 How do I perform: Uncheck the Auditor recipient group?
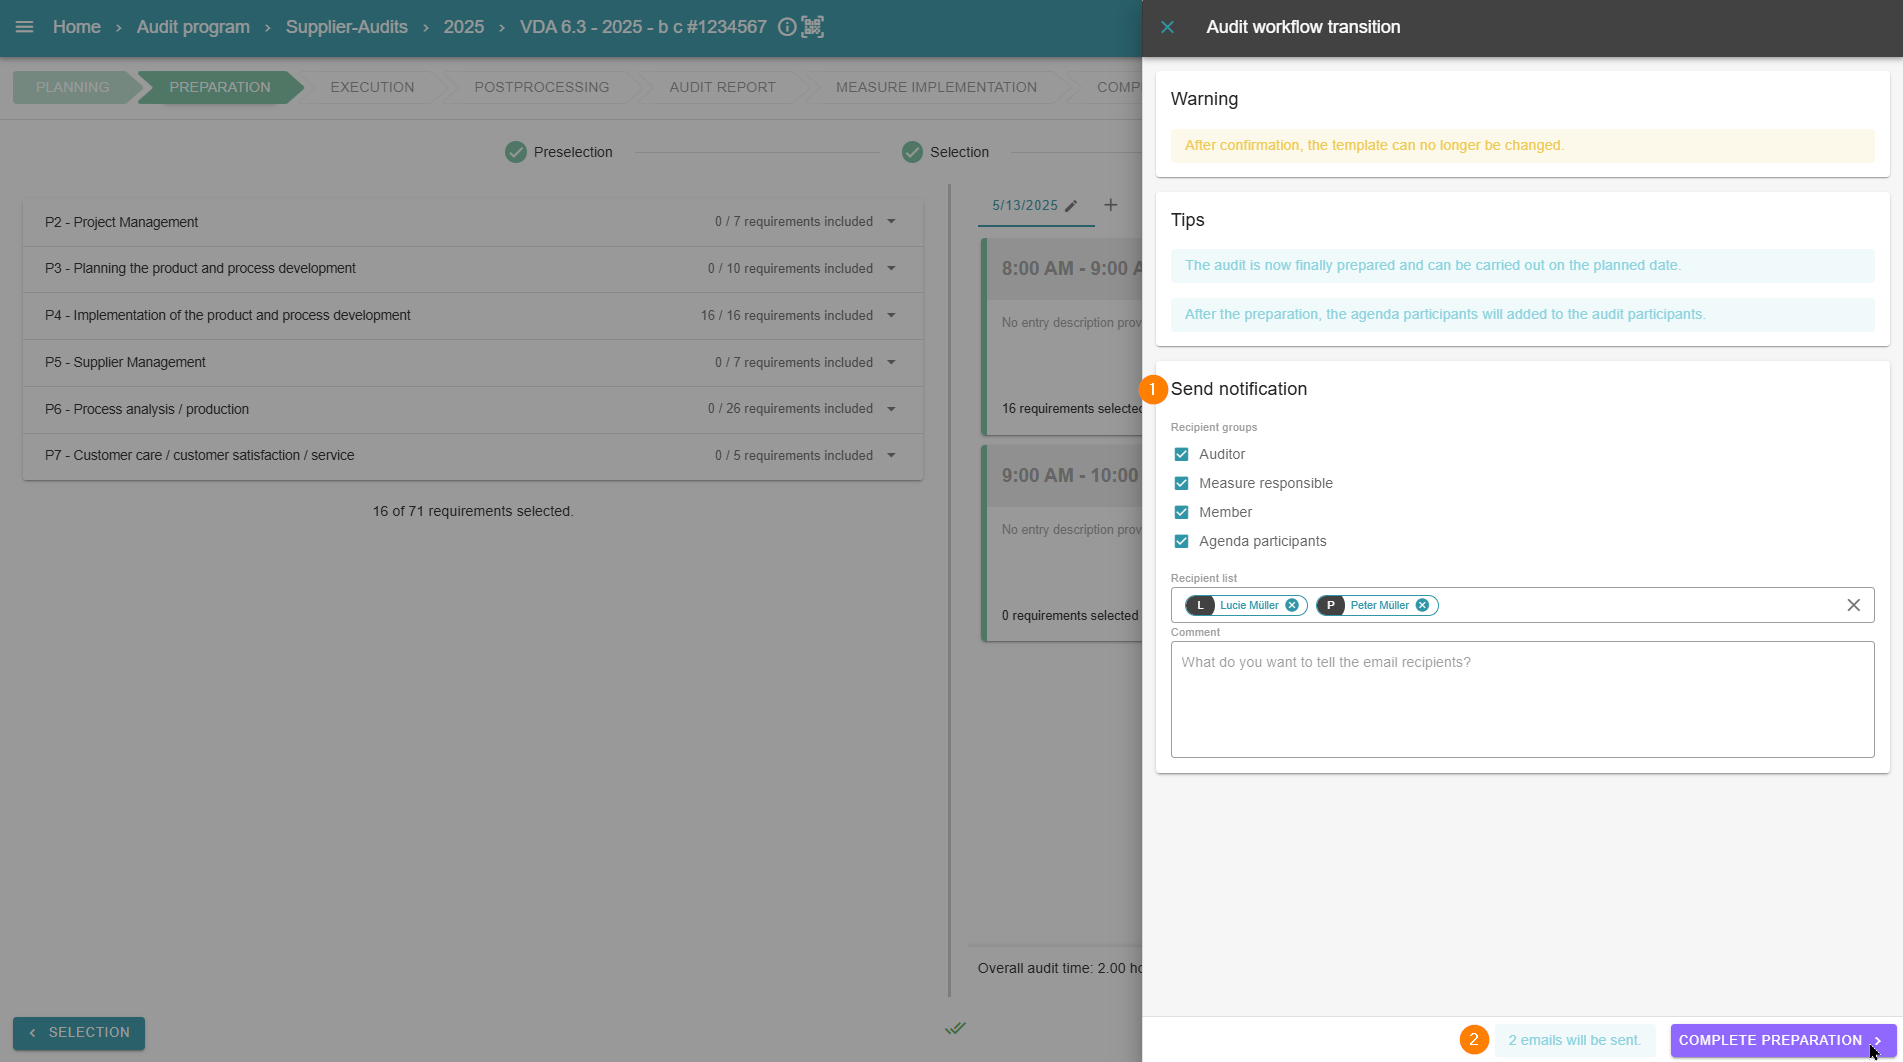[1181, 454]
